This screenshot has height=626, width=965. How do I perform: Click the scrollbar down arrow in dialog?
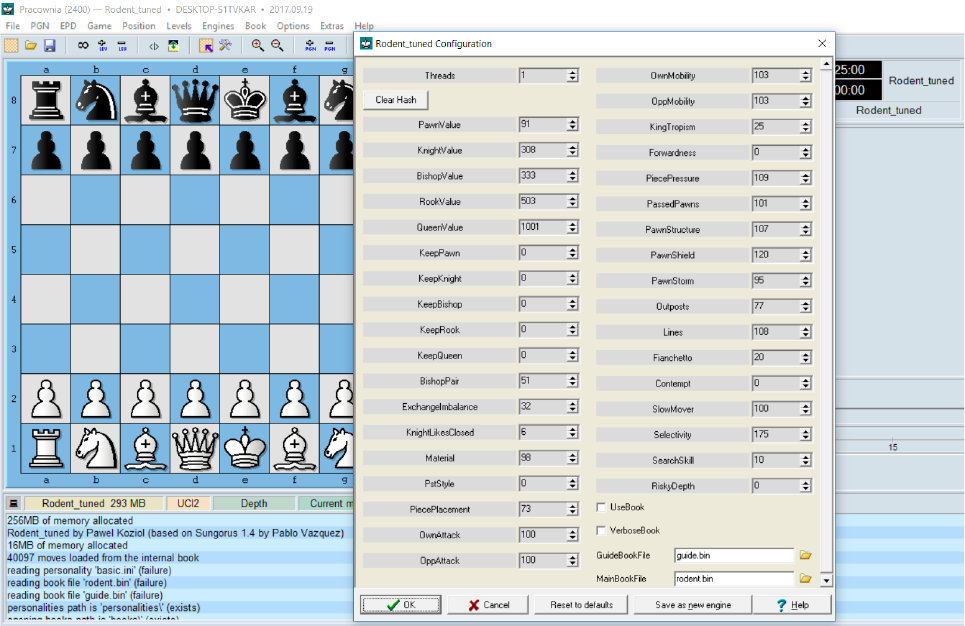(826, 580)
